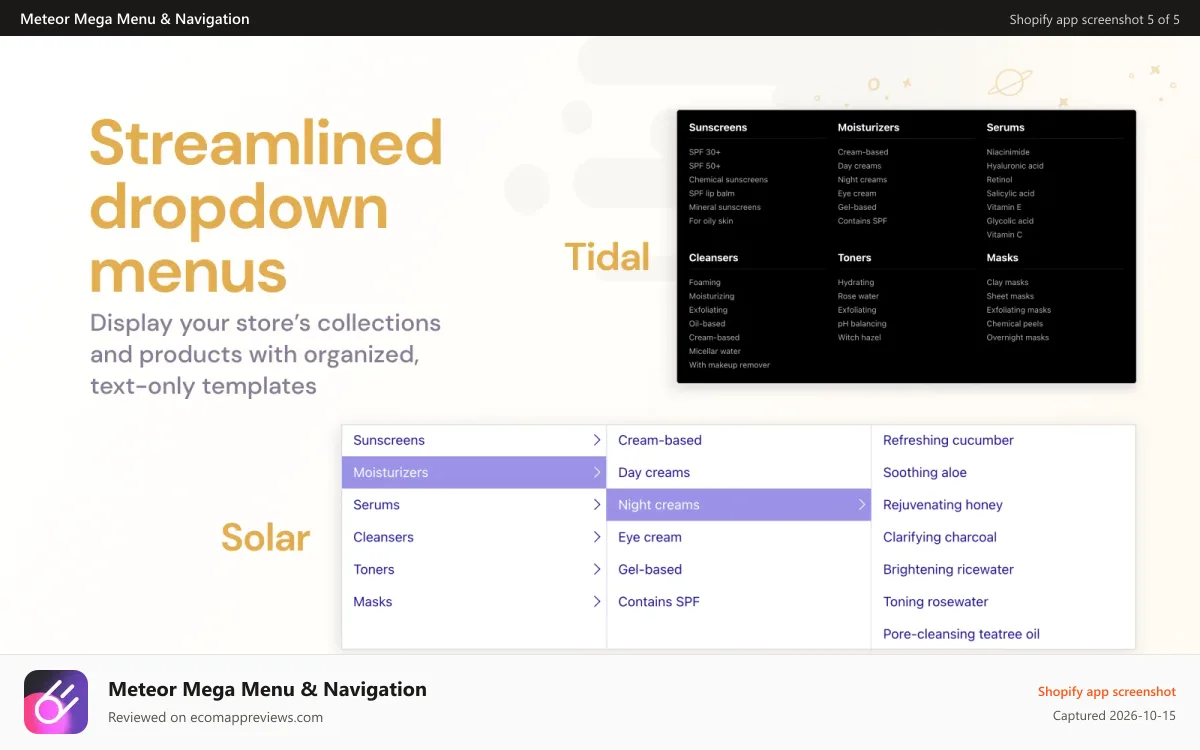This screenshot has width=1200, height=750.
Task: Expand the Night creams submenu chevron
Action: pyautogui.click(x=861, y=505)
